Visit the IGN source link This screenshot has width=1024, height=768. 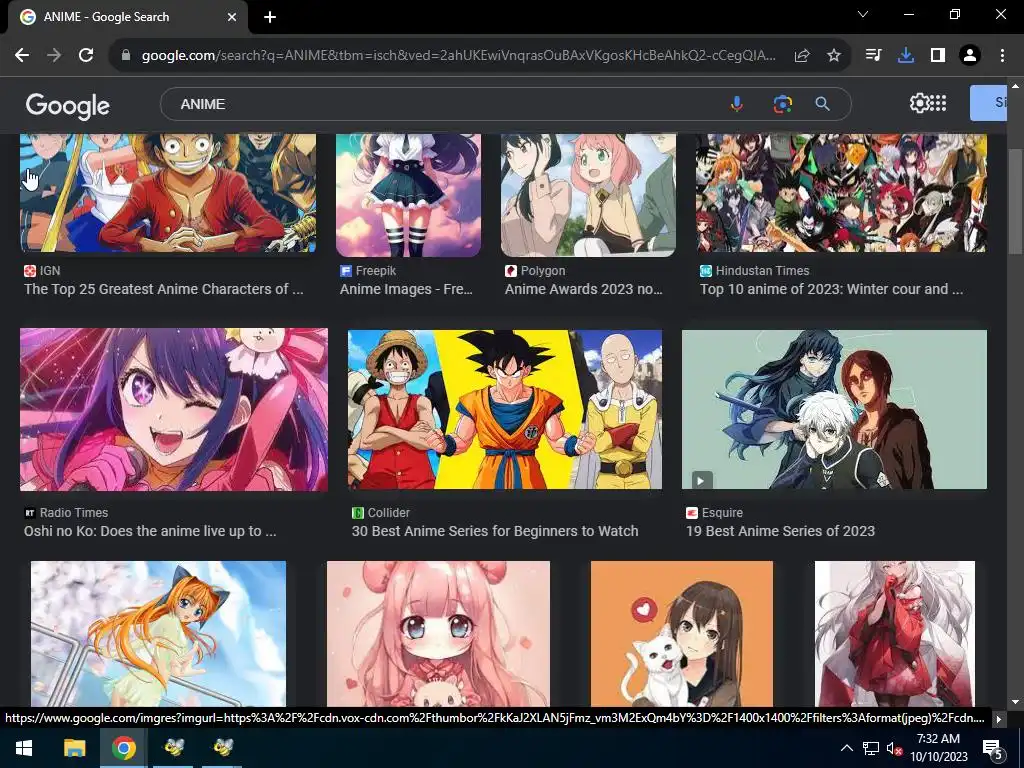coord(42,270)
